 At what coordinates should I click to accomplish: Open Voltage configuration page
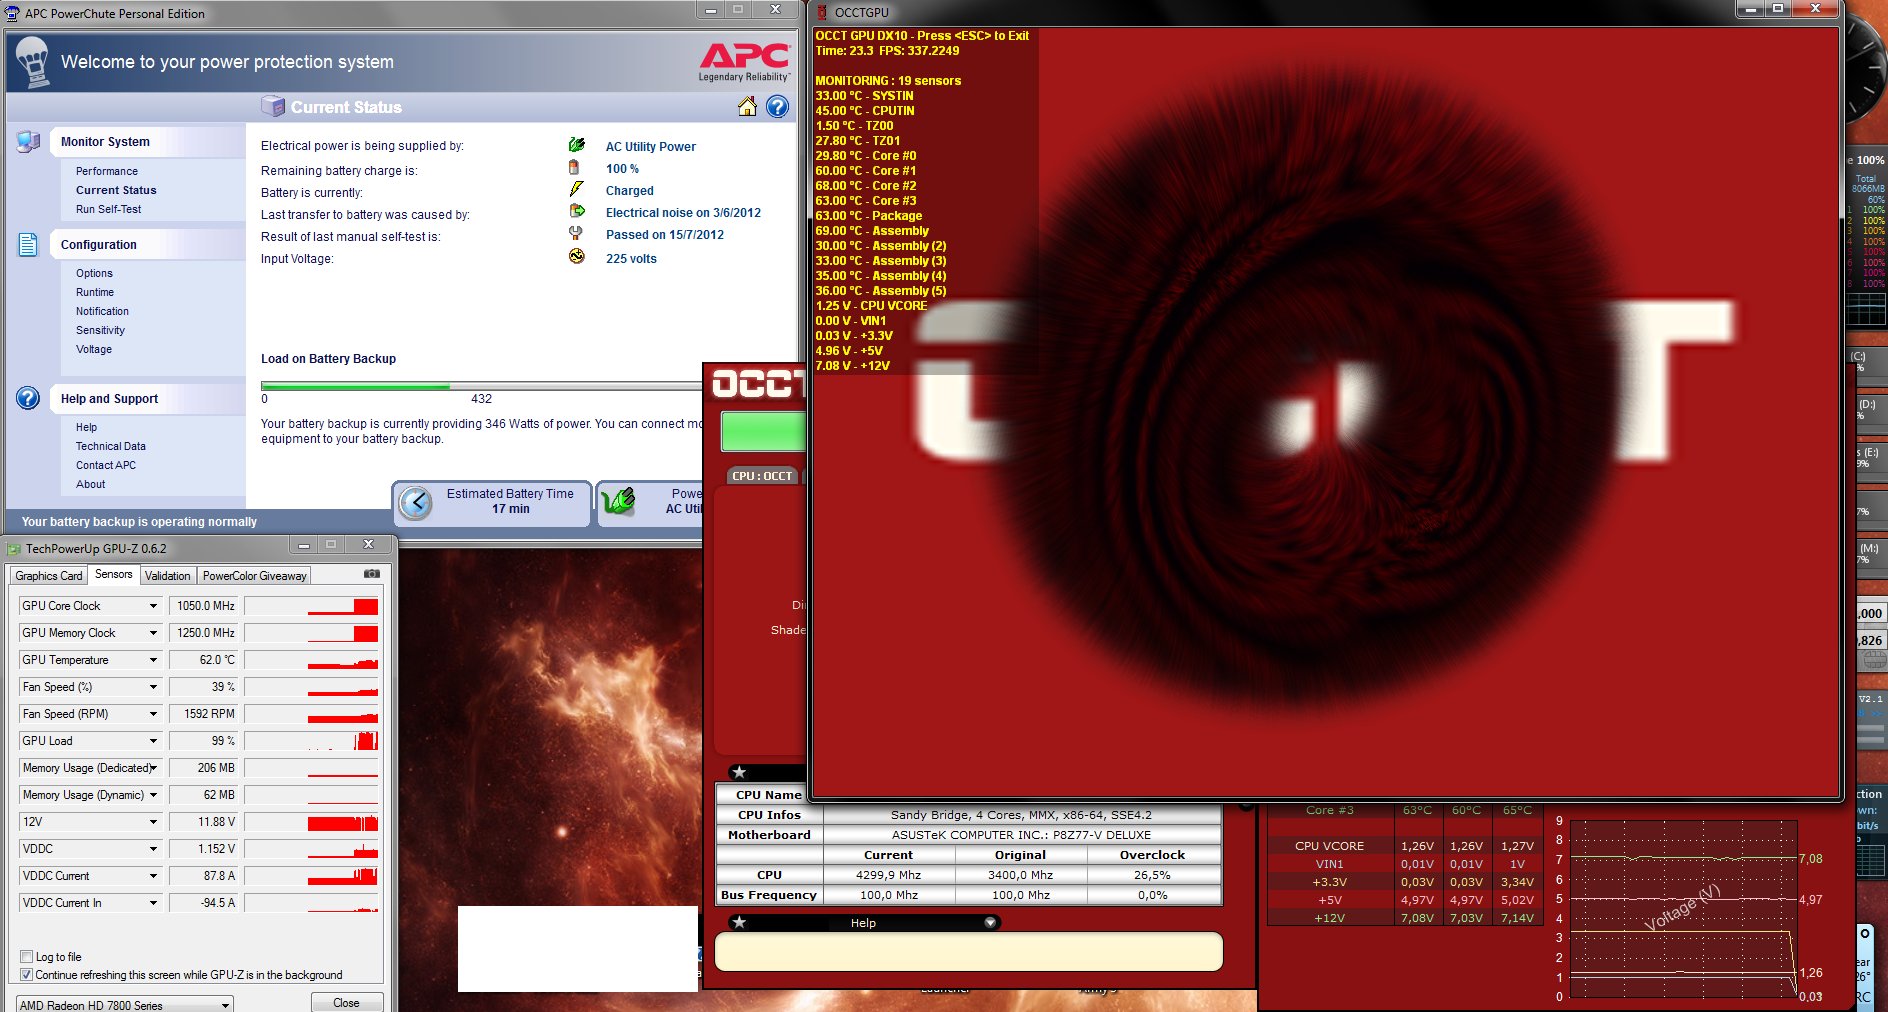(x=94, y=349)
